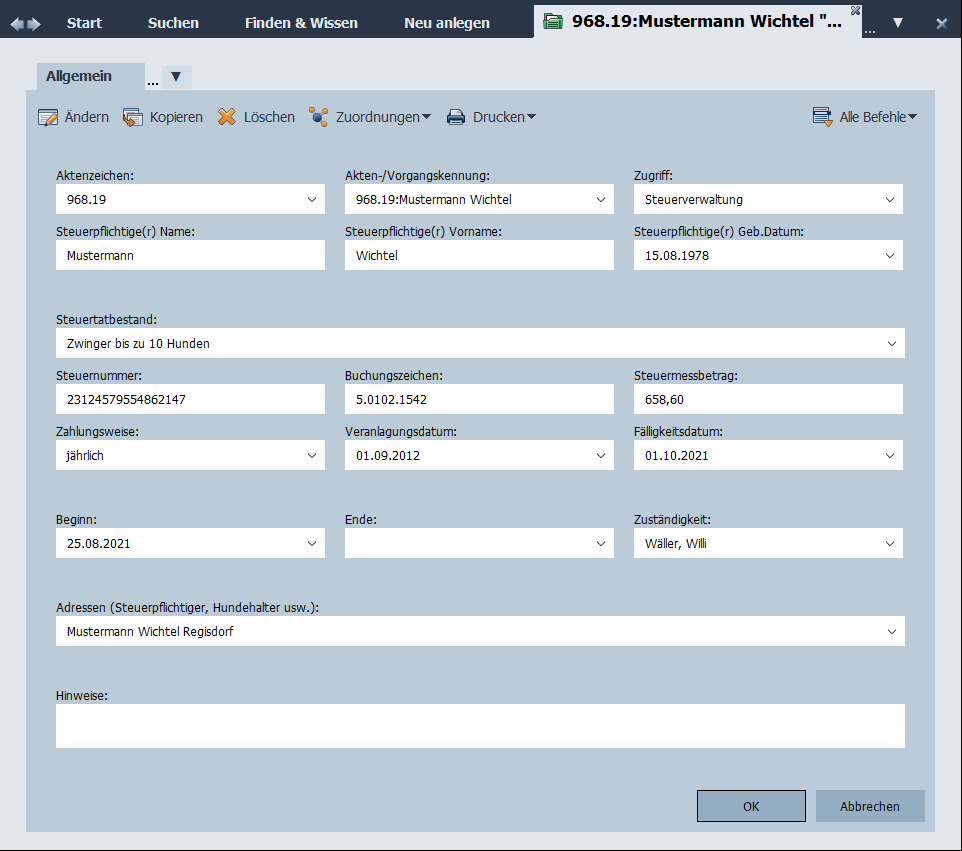Close the 968.19 Mustermann Wichtel tab
The width and height of the screenshot is (962, 851).
(x=855, y=10)
